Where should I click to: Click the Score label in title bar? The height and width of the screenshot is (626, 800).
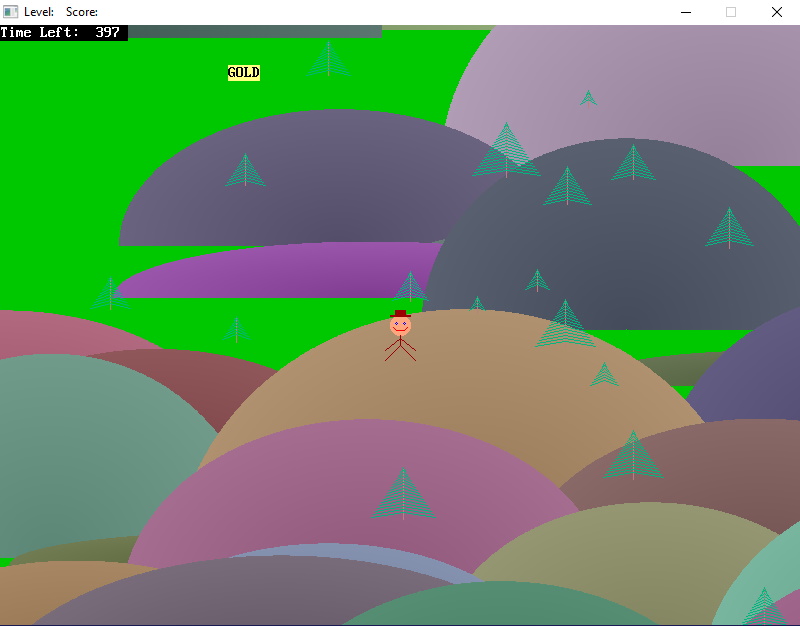tap(82, 12)
